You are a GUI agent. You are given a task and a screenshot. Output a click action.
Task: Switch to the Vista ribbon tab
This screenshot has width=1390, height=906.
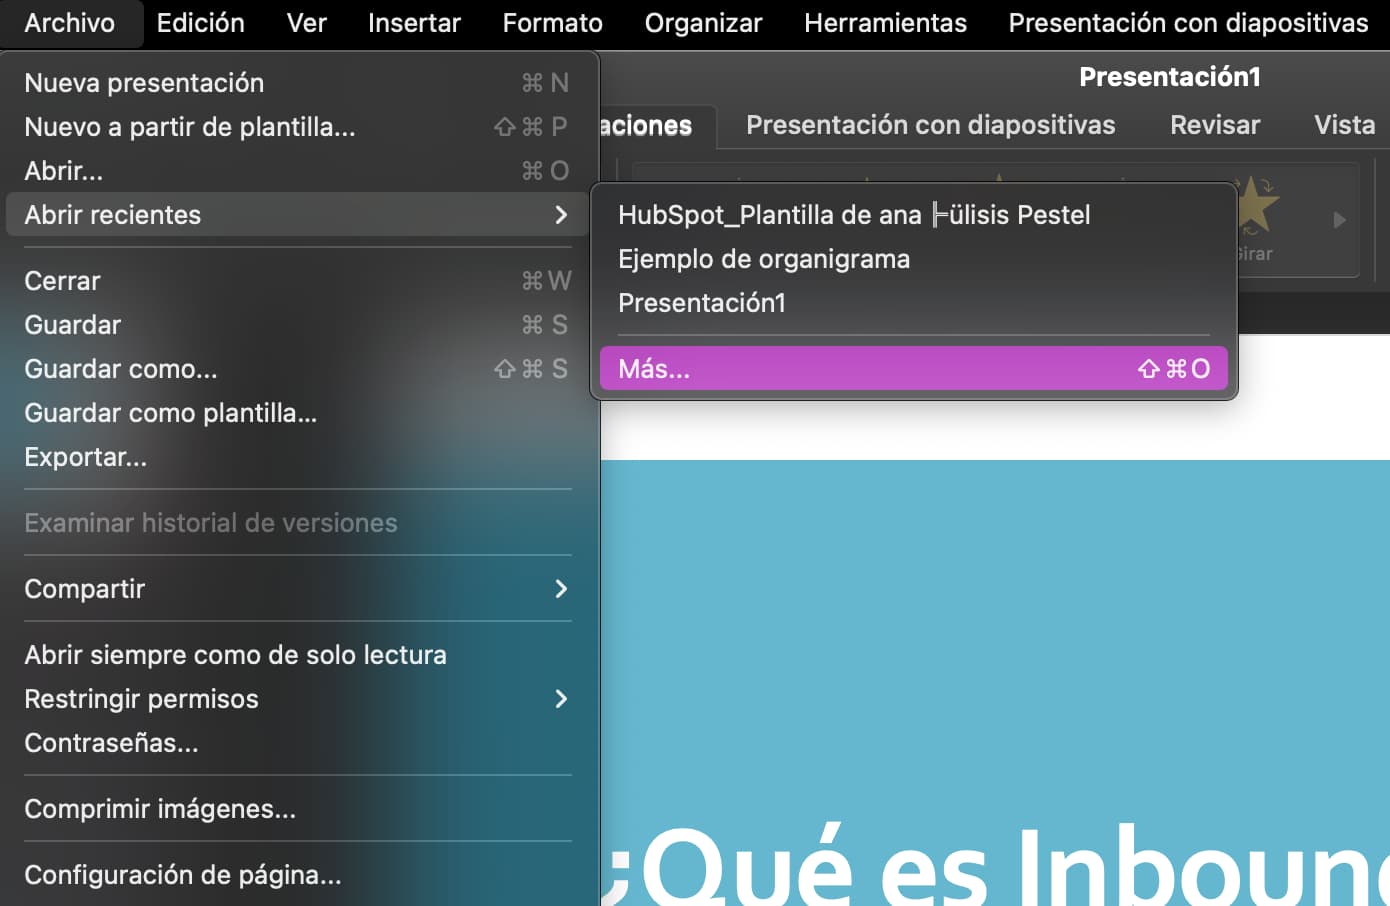1344,124
